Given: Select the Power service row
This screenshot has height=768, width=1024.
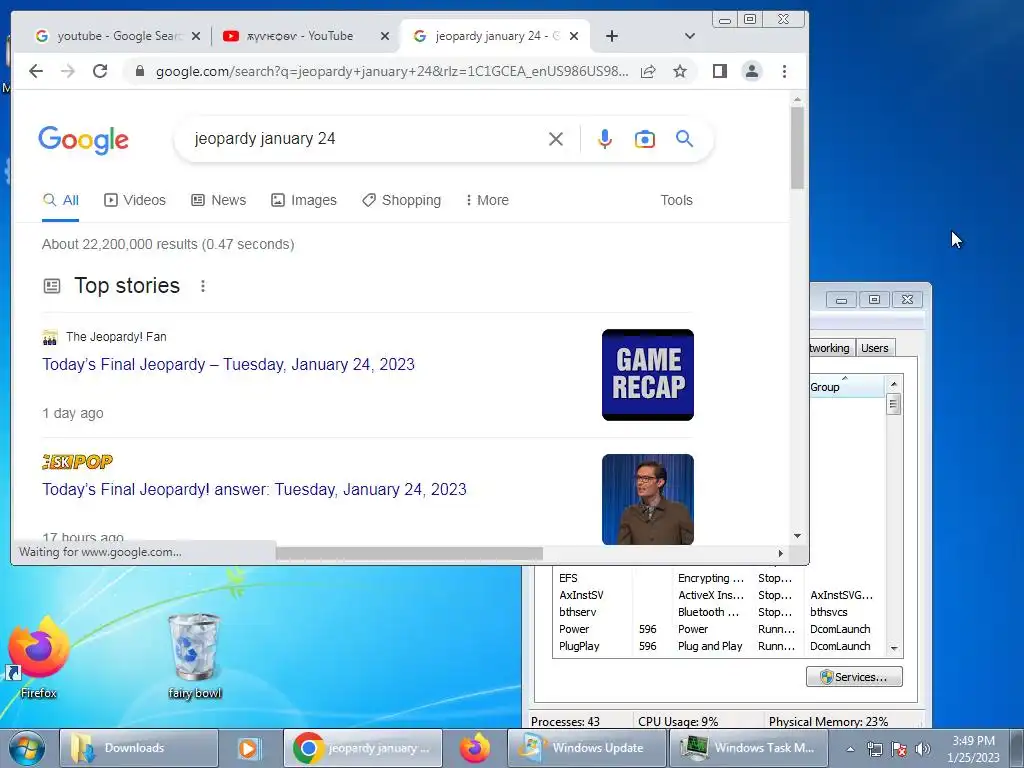Looking at the screenshot, I should tap(719, 630).
